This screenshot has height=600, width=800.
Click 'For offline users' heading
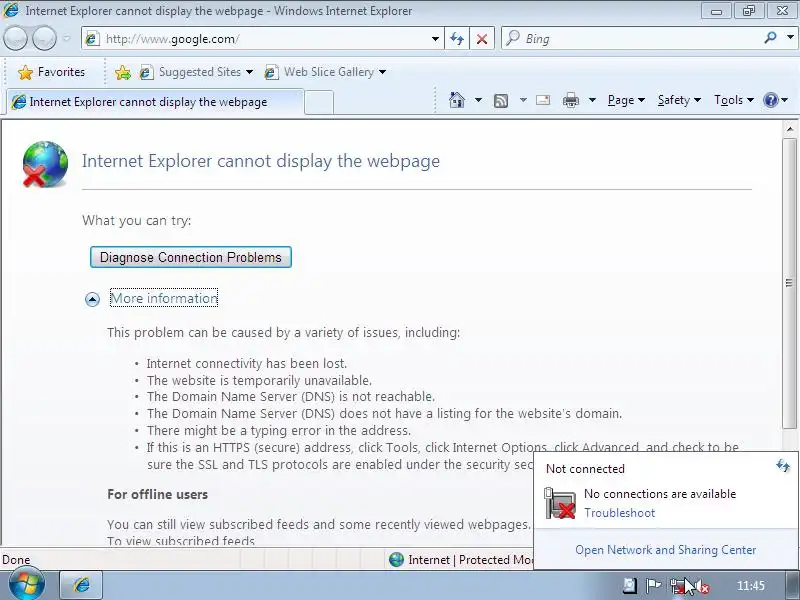(x=158, y=494)
